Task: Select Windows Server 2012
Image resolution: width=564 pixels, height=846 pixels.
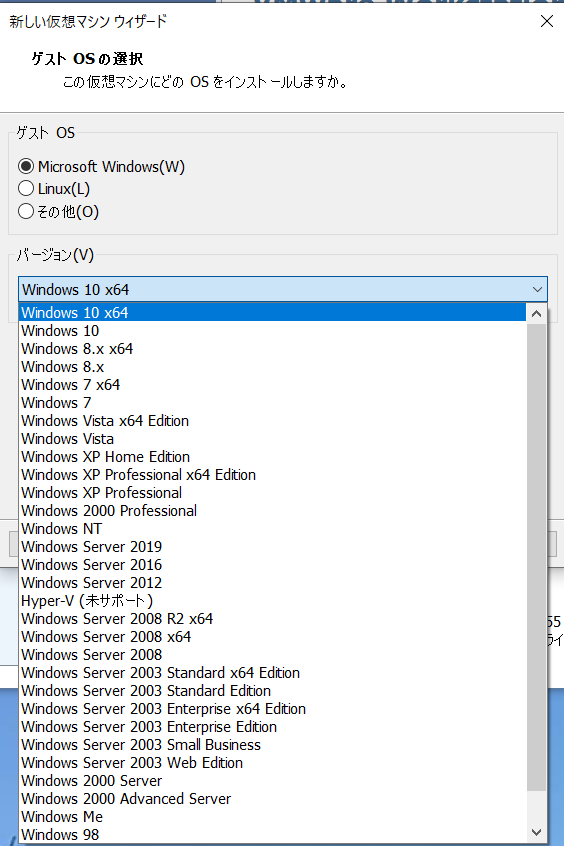Action: point(273,583)
